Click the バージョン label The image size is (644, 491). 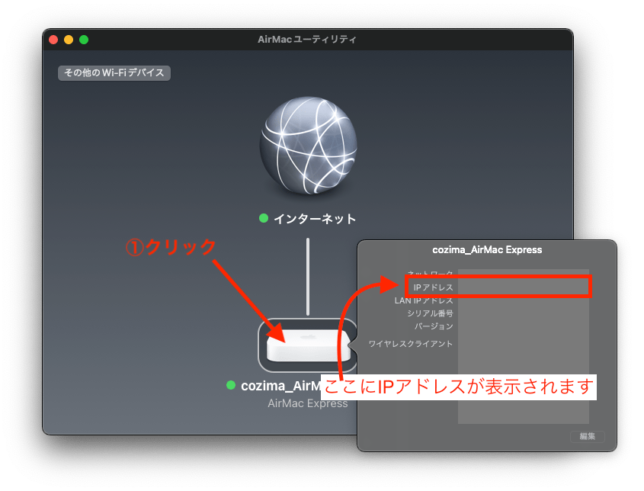(433, 327)
